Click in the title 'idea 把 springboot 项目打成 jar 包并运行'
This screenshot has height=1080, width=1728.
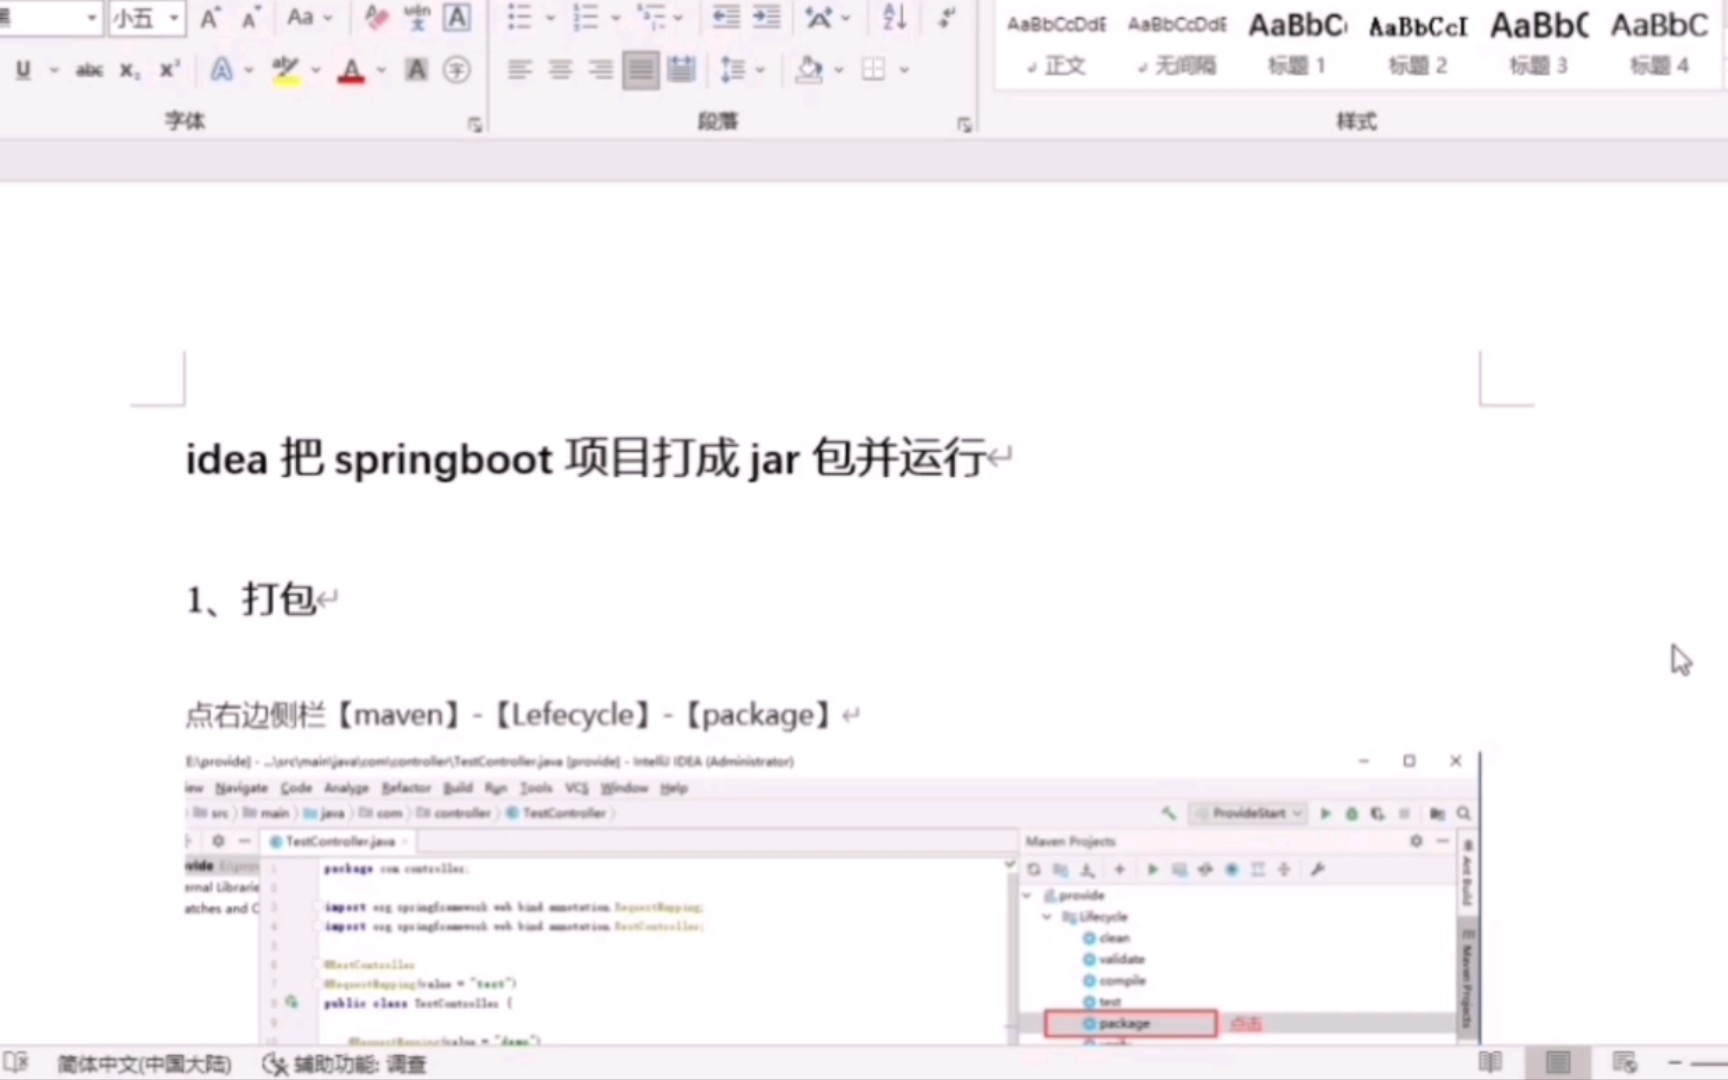[x=586, y=459]
